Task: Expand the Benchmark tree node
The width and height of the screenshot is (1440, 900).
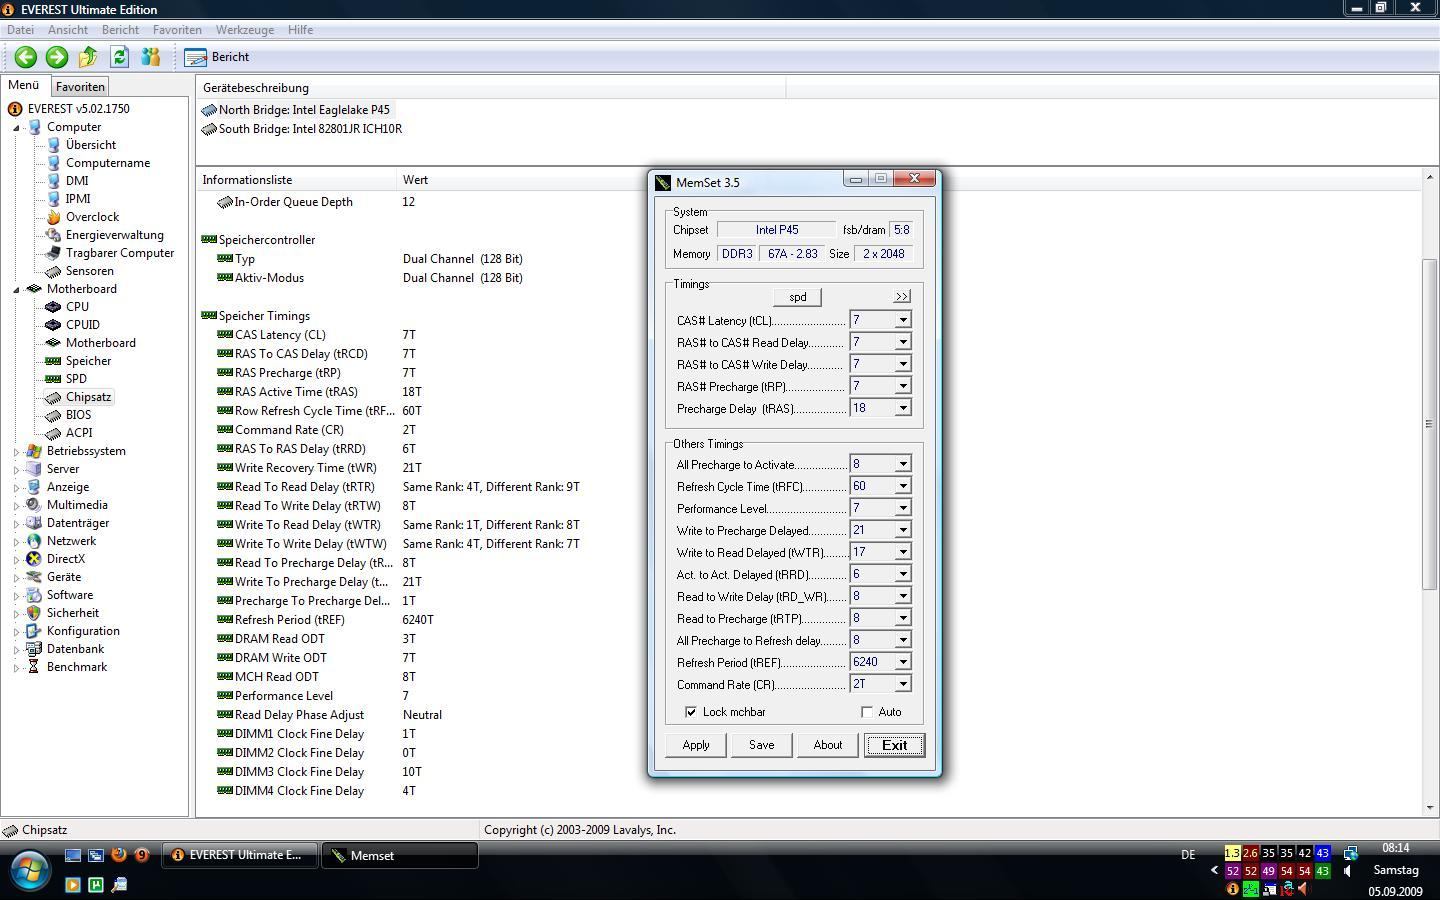Action: (x=16, y=667)
